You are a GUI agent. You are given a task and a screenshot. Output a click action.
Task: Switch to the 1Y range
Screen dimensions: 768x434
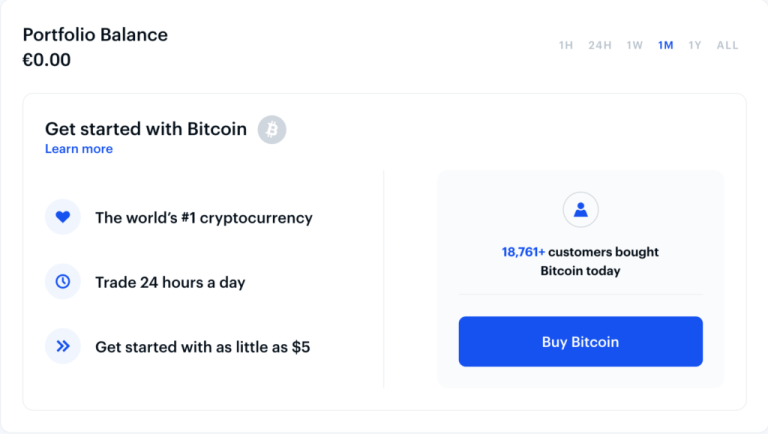(695, 46)
